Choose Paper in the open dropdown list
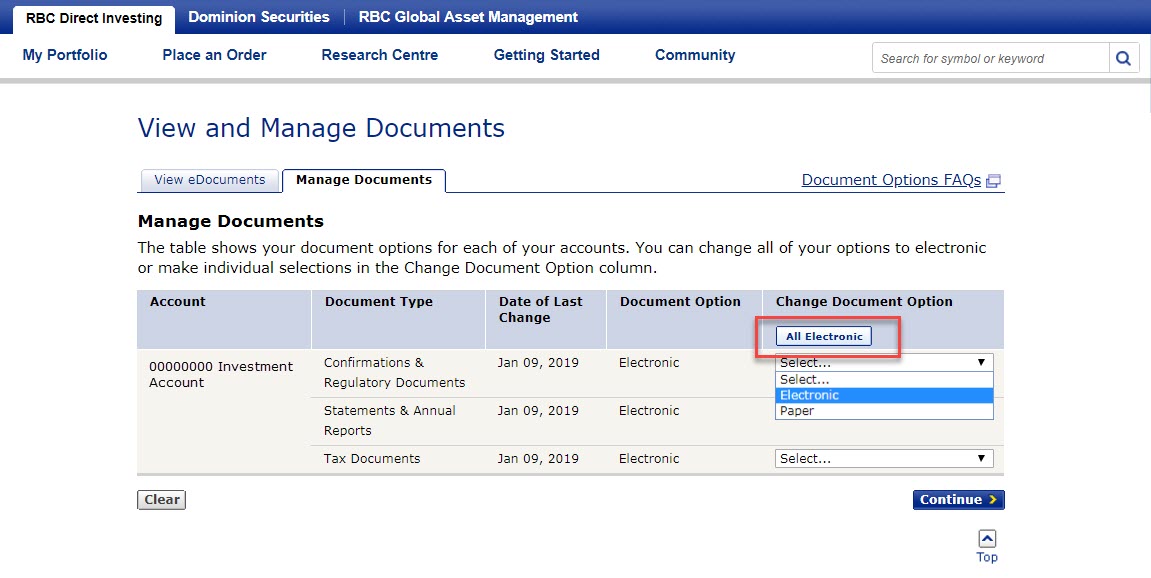Image resolution: width=1151 pixels, height=578 pixels. pos(884,411)
